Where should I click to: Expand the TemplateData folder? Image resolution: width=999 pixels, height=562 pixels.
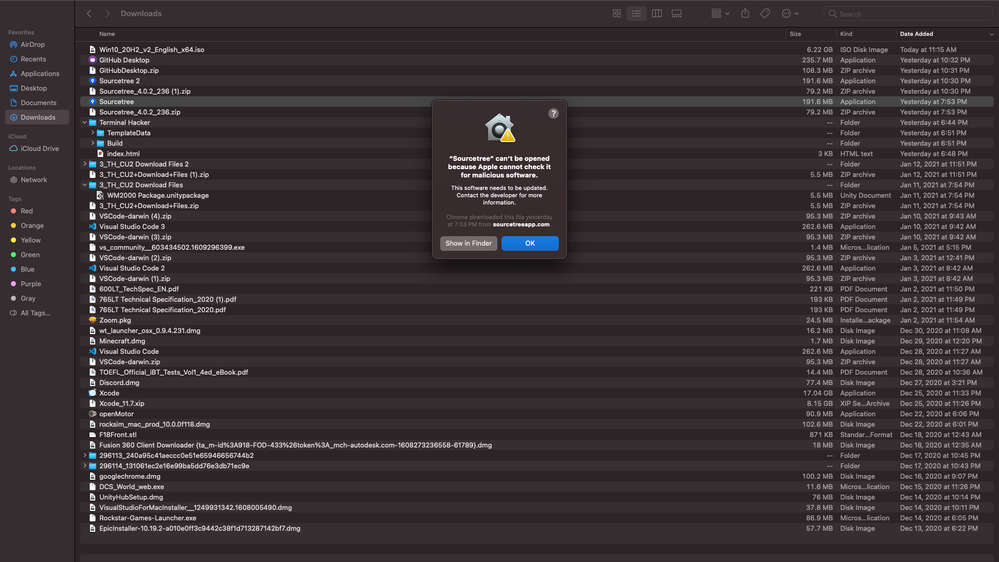(92, 133)
